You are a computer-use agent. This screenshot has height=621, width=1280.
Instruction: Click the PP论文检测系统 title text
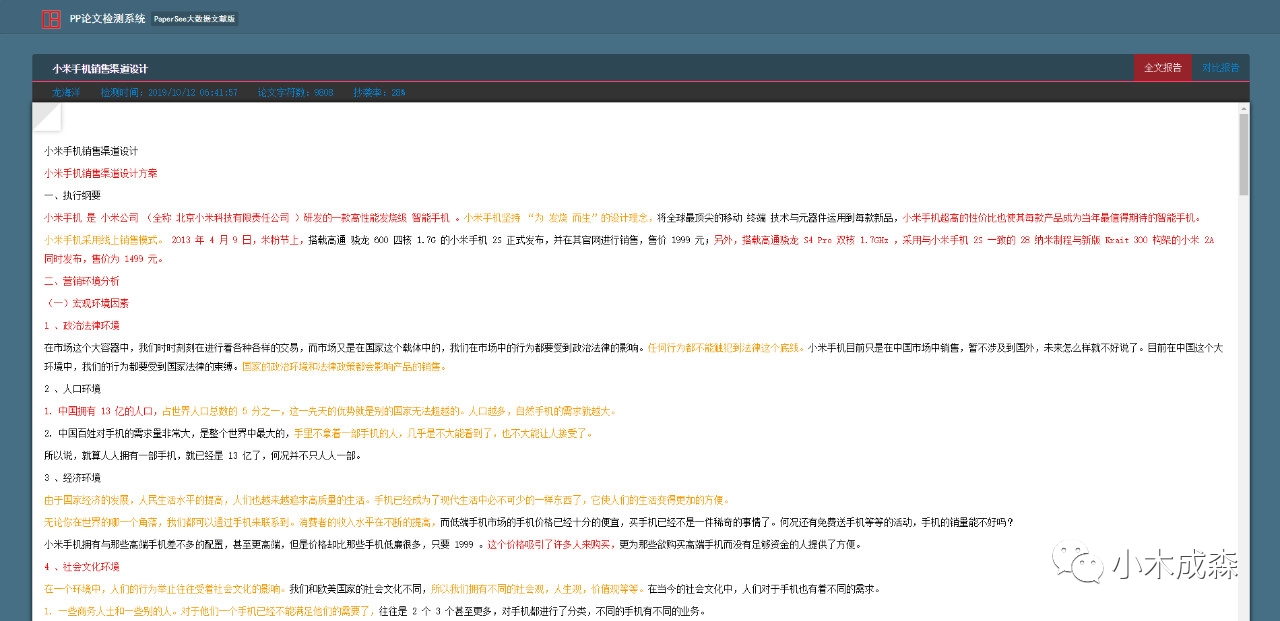[107, 19]
